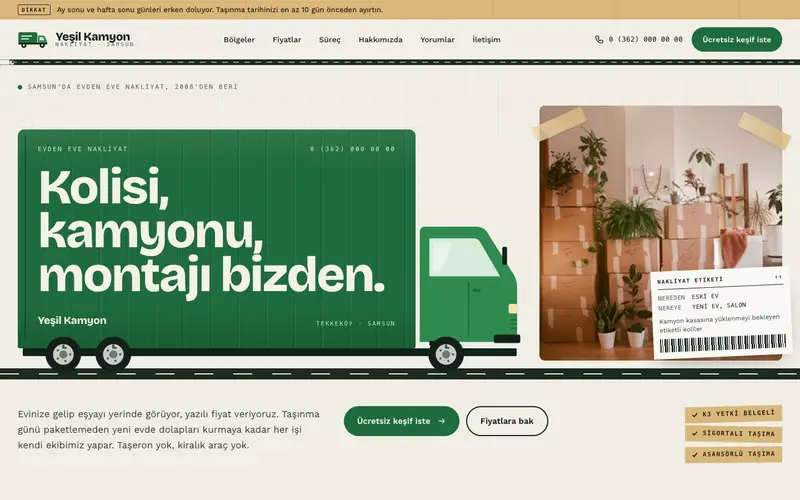800x500 pixels.
Task: Click the checkmark on K3 Yetki Belgeli badge
Action: [694, 414]
